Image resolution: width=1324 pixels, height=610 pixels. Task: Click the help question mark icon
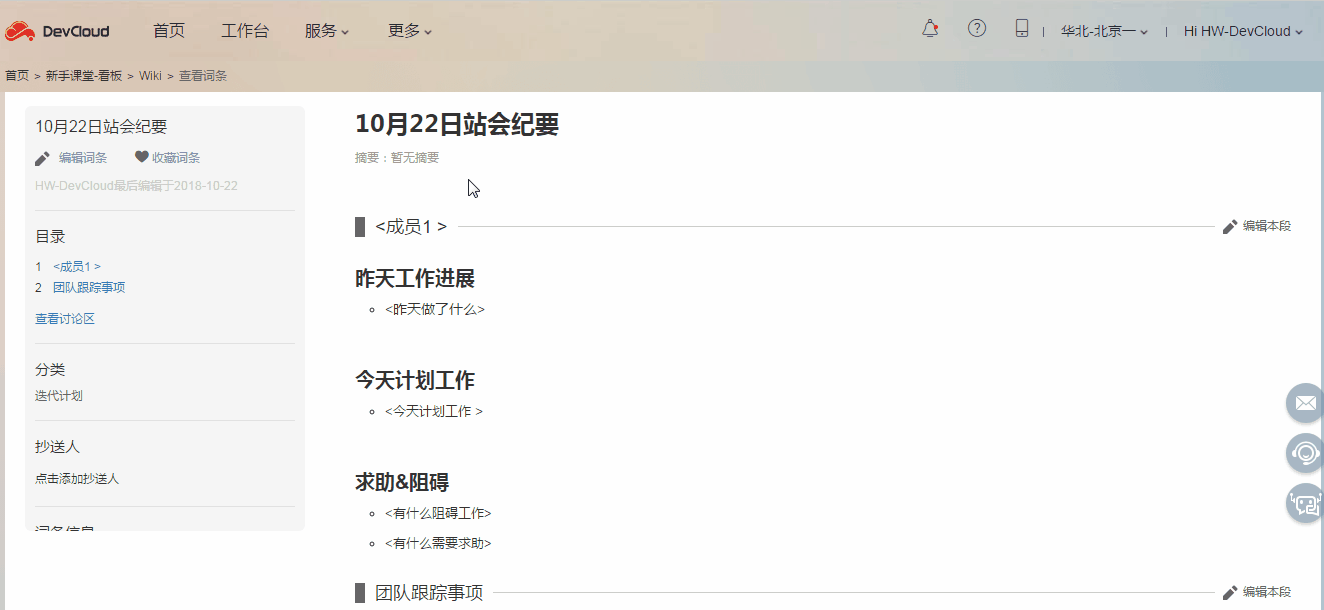pos(976,29)
